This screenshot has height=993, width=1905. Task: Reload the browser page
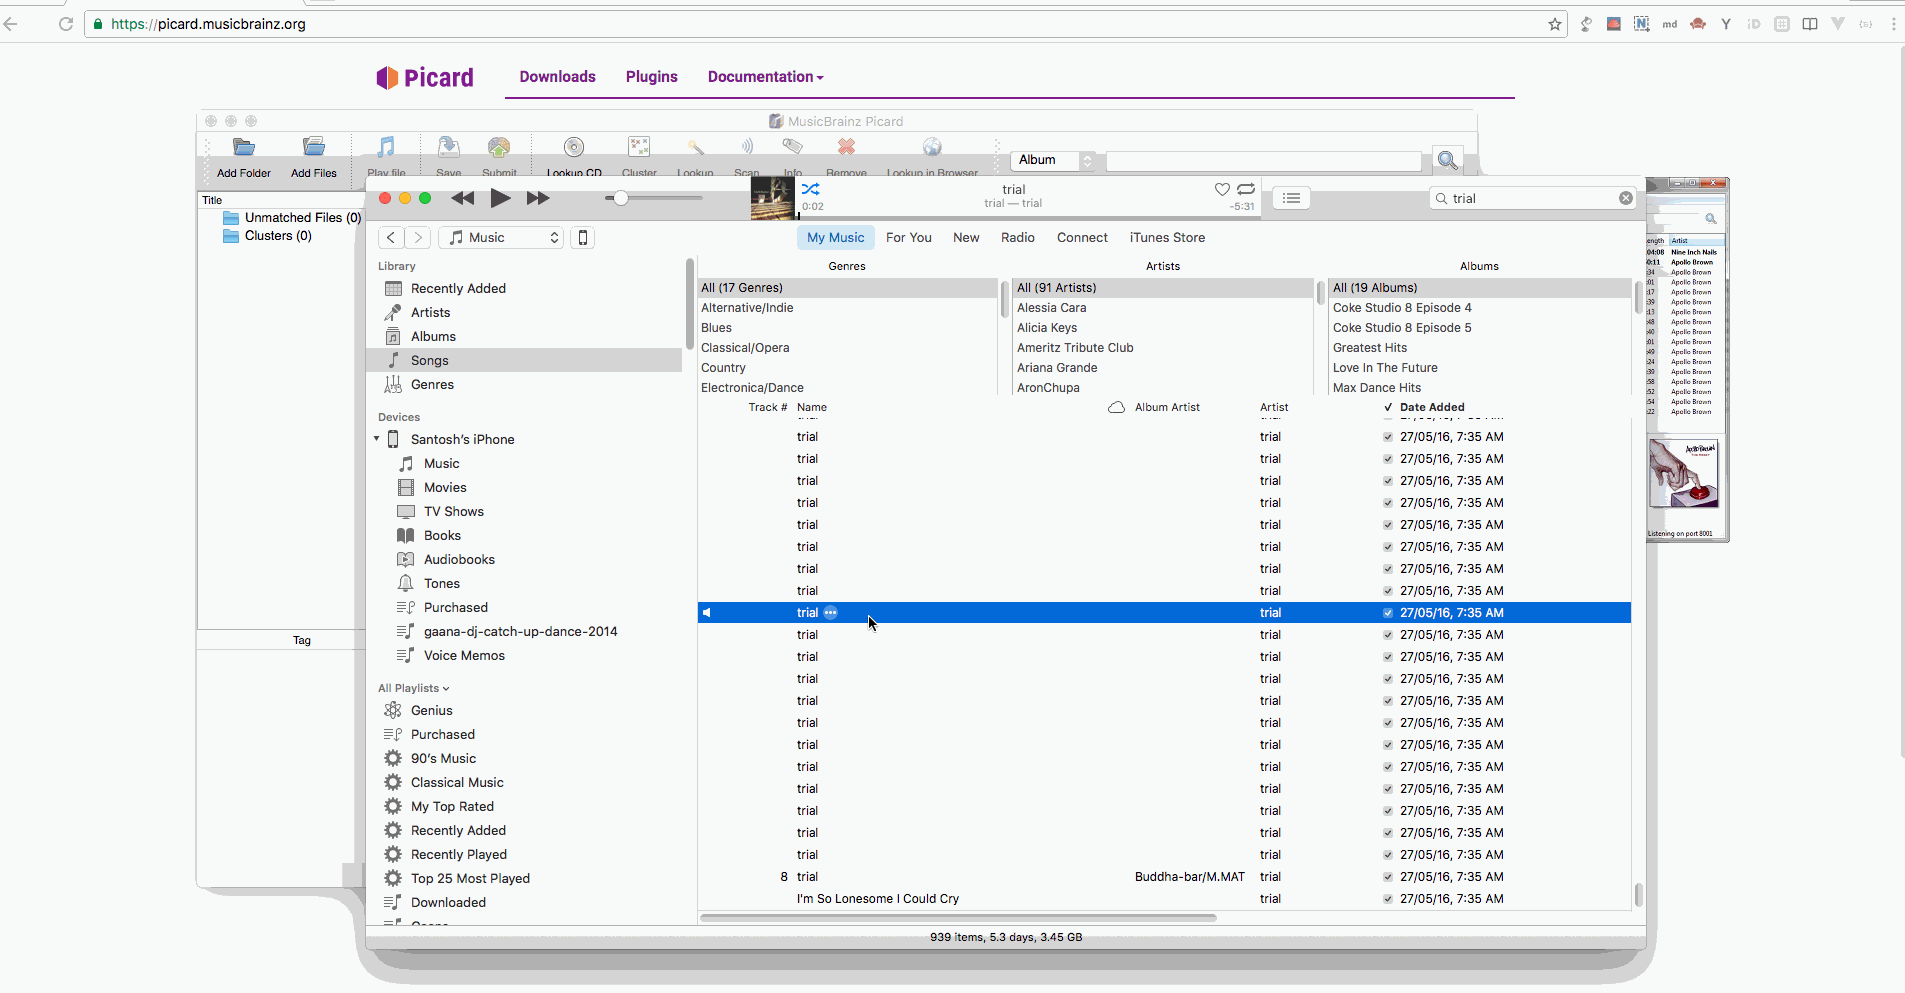66,24
